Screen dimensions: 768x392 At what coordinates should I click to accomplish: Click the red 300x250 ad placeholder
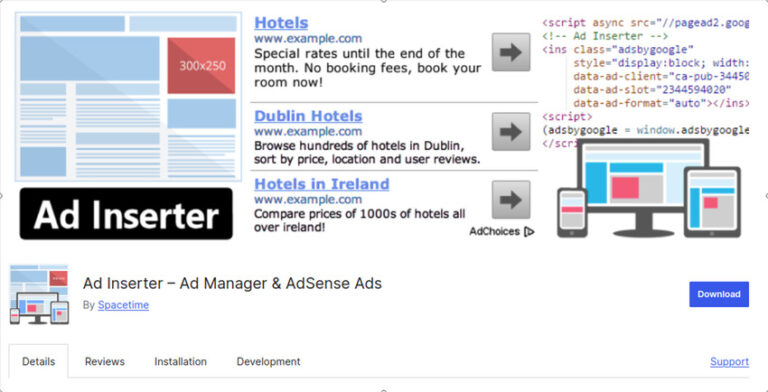[x=201, y=66]
